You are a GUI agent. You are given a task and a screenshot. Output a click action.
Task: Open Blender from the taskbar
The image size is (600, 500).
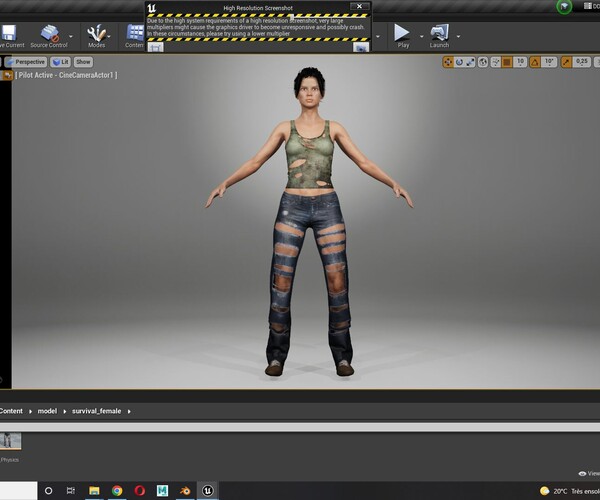tap(185, 490)
